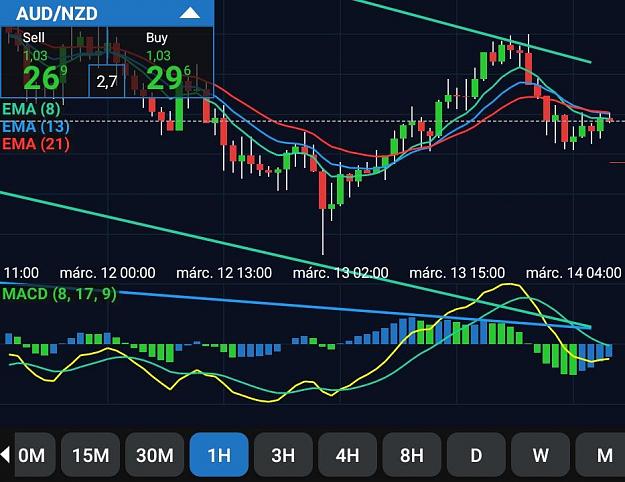This screenshot has height=482, width=625.
Task: Select the 30M timeframe
Action: [x=155, y=455]
